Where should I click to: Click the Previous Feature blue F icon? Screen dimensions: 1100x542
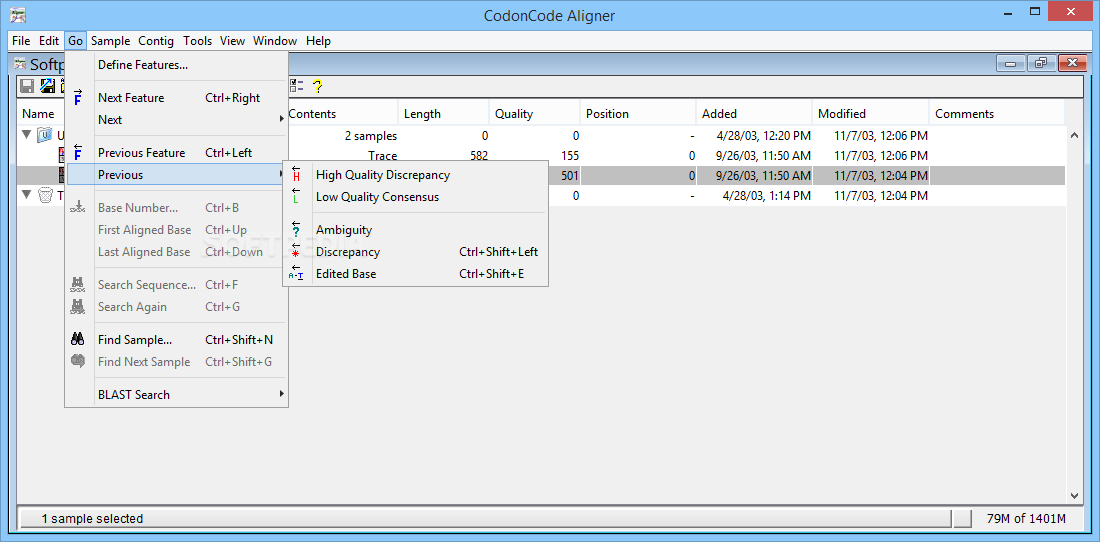click(x=78, y=153)
